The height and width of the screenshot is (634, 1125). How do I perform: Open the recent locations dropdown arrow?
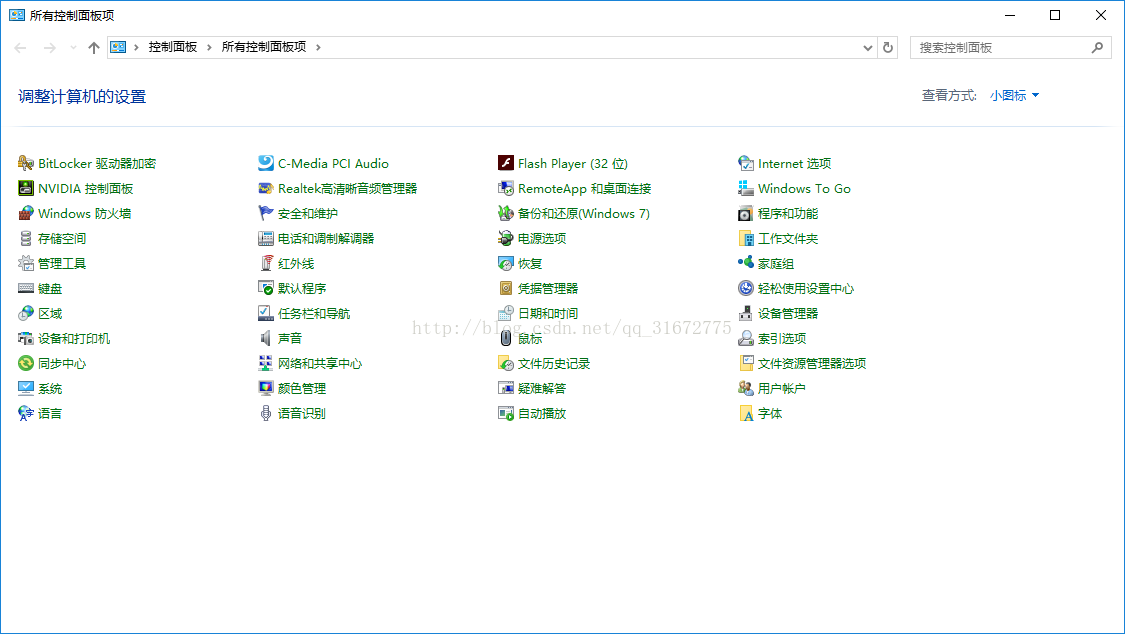73,48
